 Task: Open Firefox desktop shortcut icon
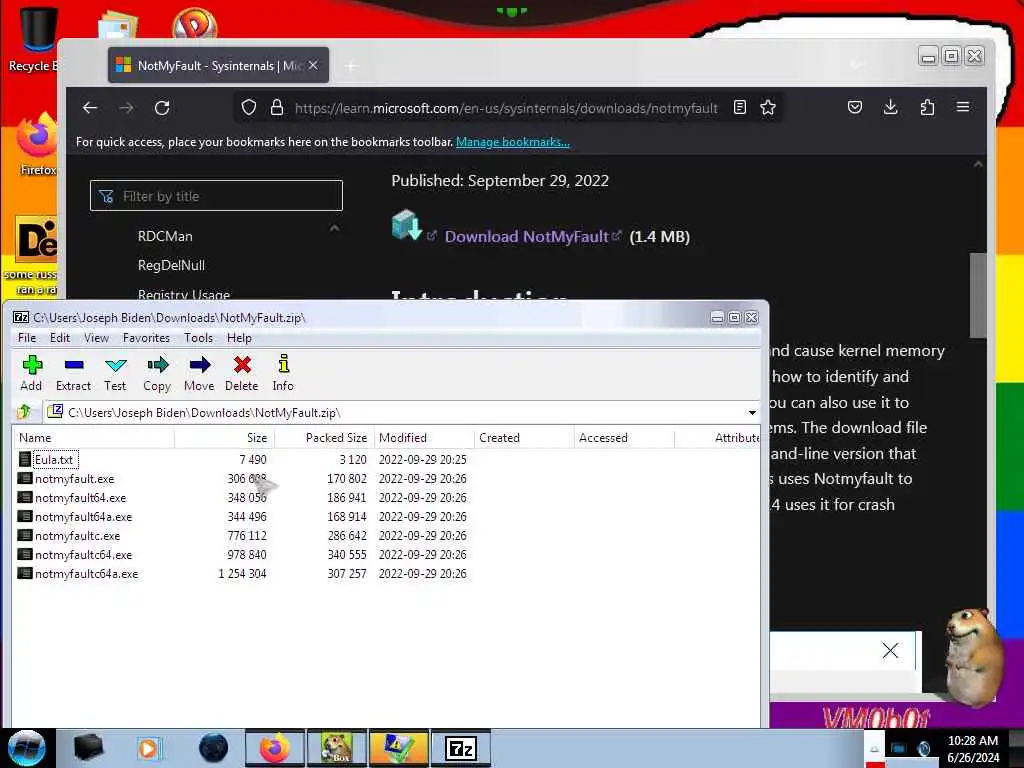pyautogui.click(x=38, y=144)
